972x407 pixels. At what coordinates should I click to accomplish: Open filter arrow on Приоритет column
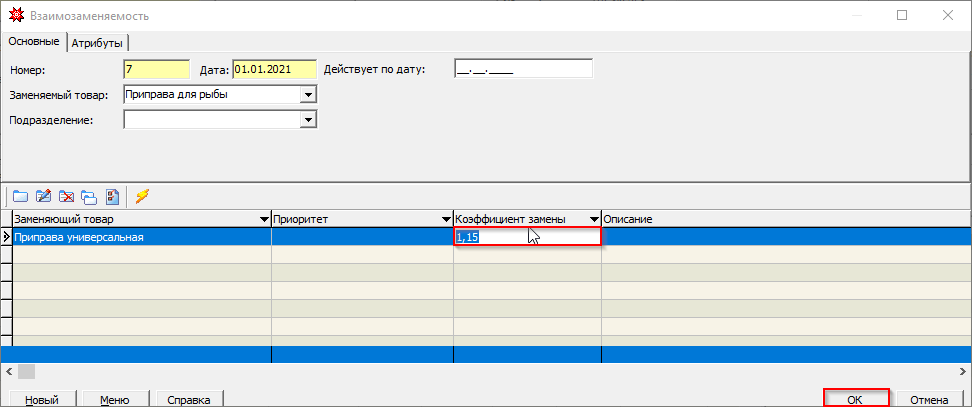(445, 219)
